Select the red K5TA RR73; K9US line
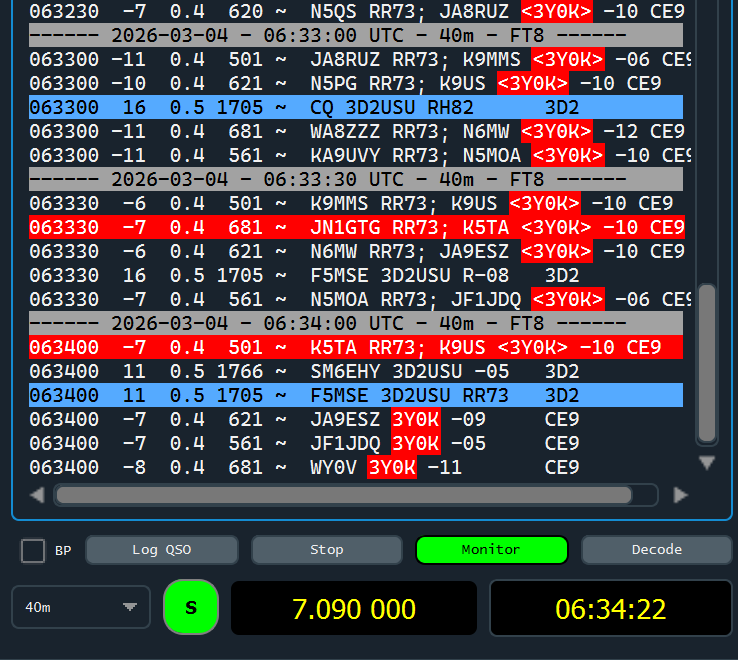 356,347
